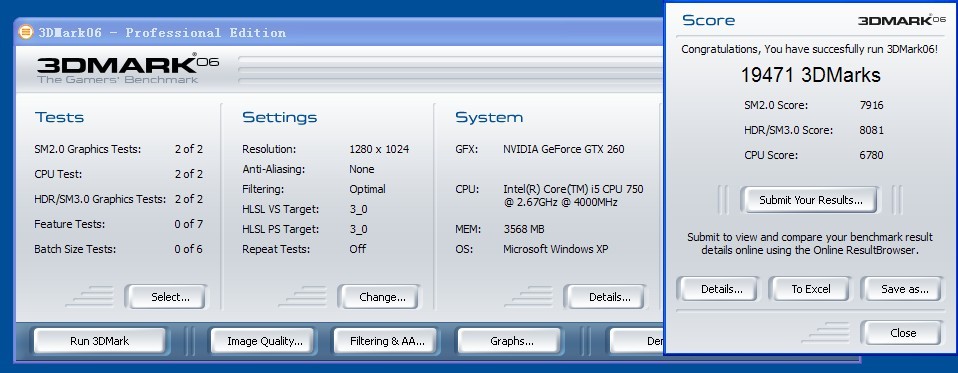Click the SM2.0 Score value 7916
The image size is (958, 373).
tap(871, 105)
